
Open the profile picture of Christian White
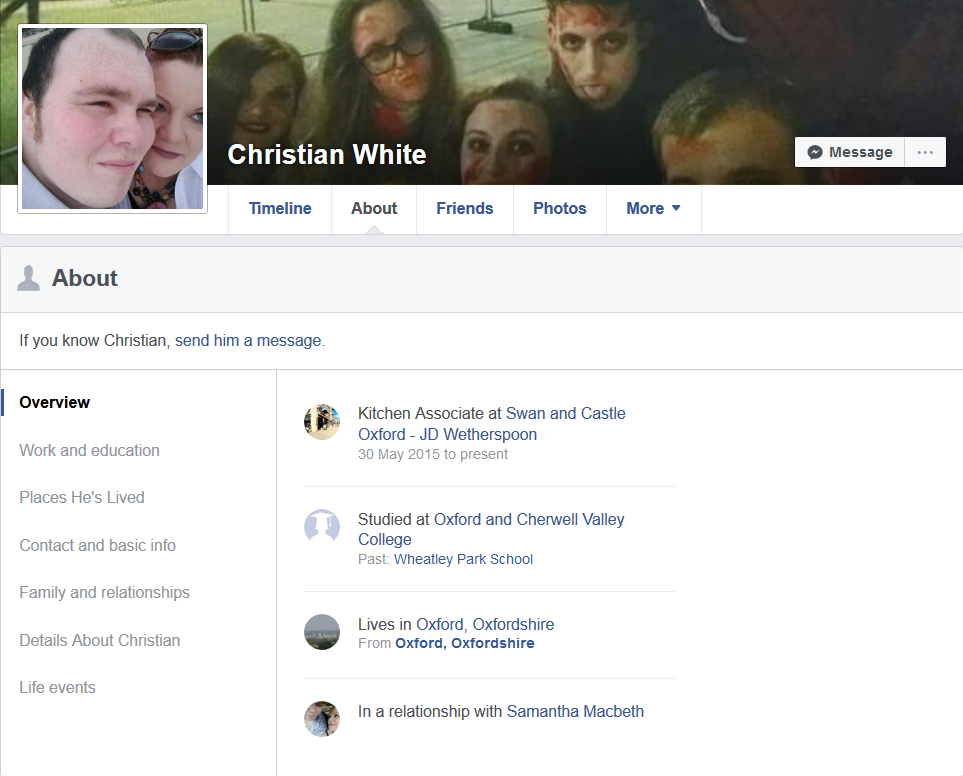pos(112,118)
